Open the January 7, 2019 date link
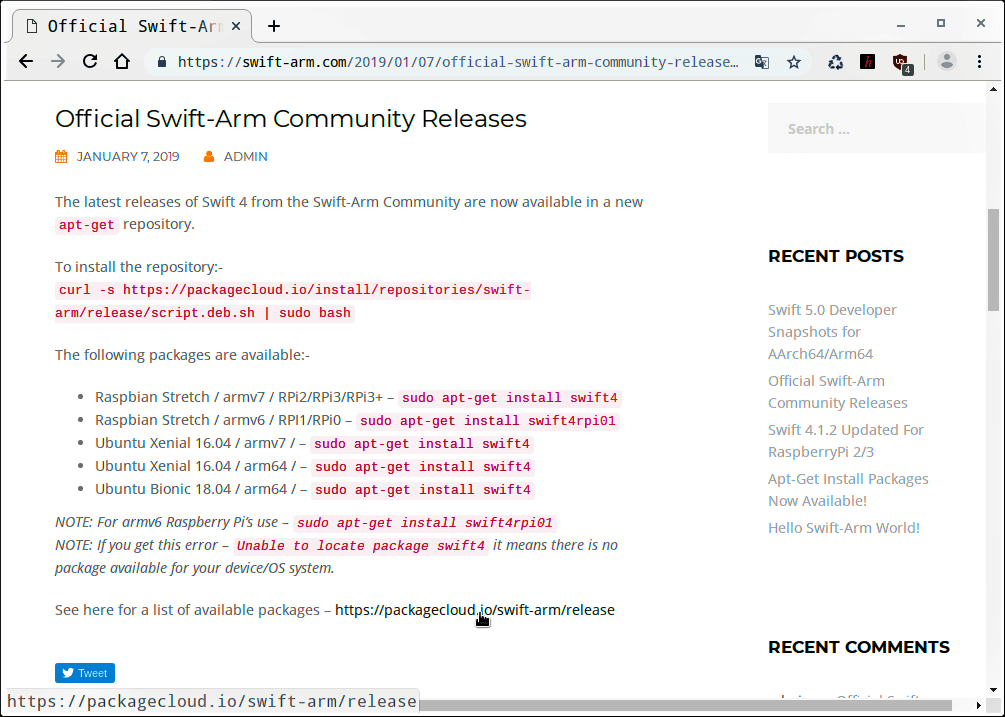Screen dimensions: 1005x717 (x=128, y=156)
